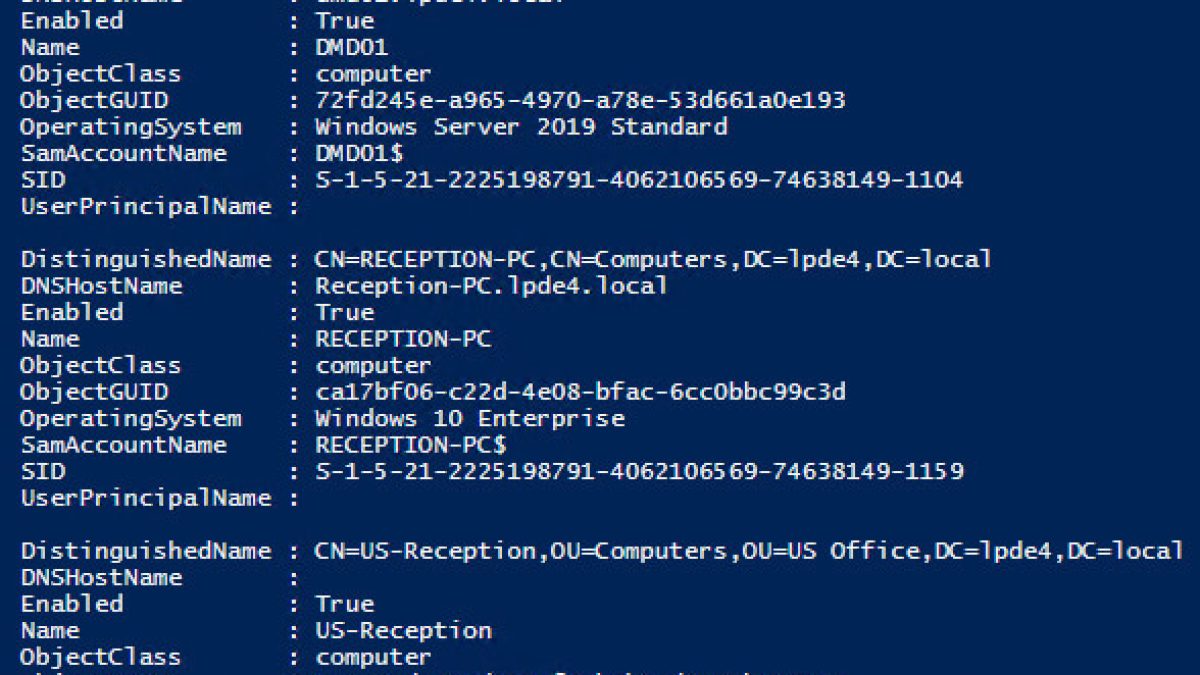This screenshot has height=675, width=1200.
Task: Click the SID ending in 1104
Action: pyautogui.click(x=639, y=180)
